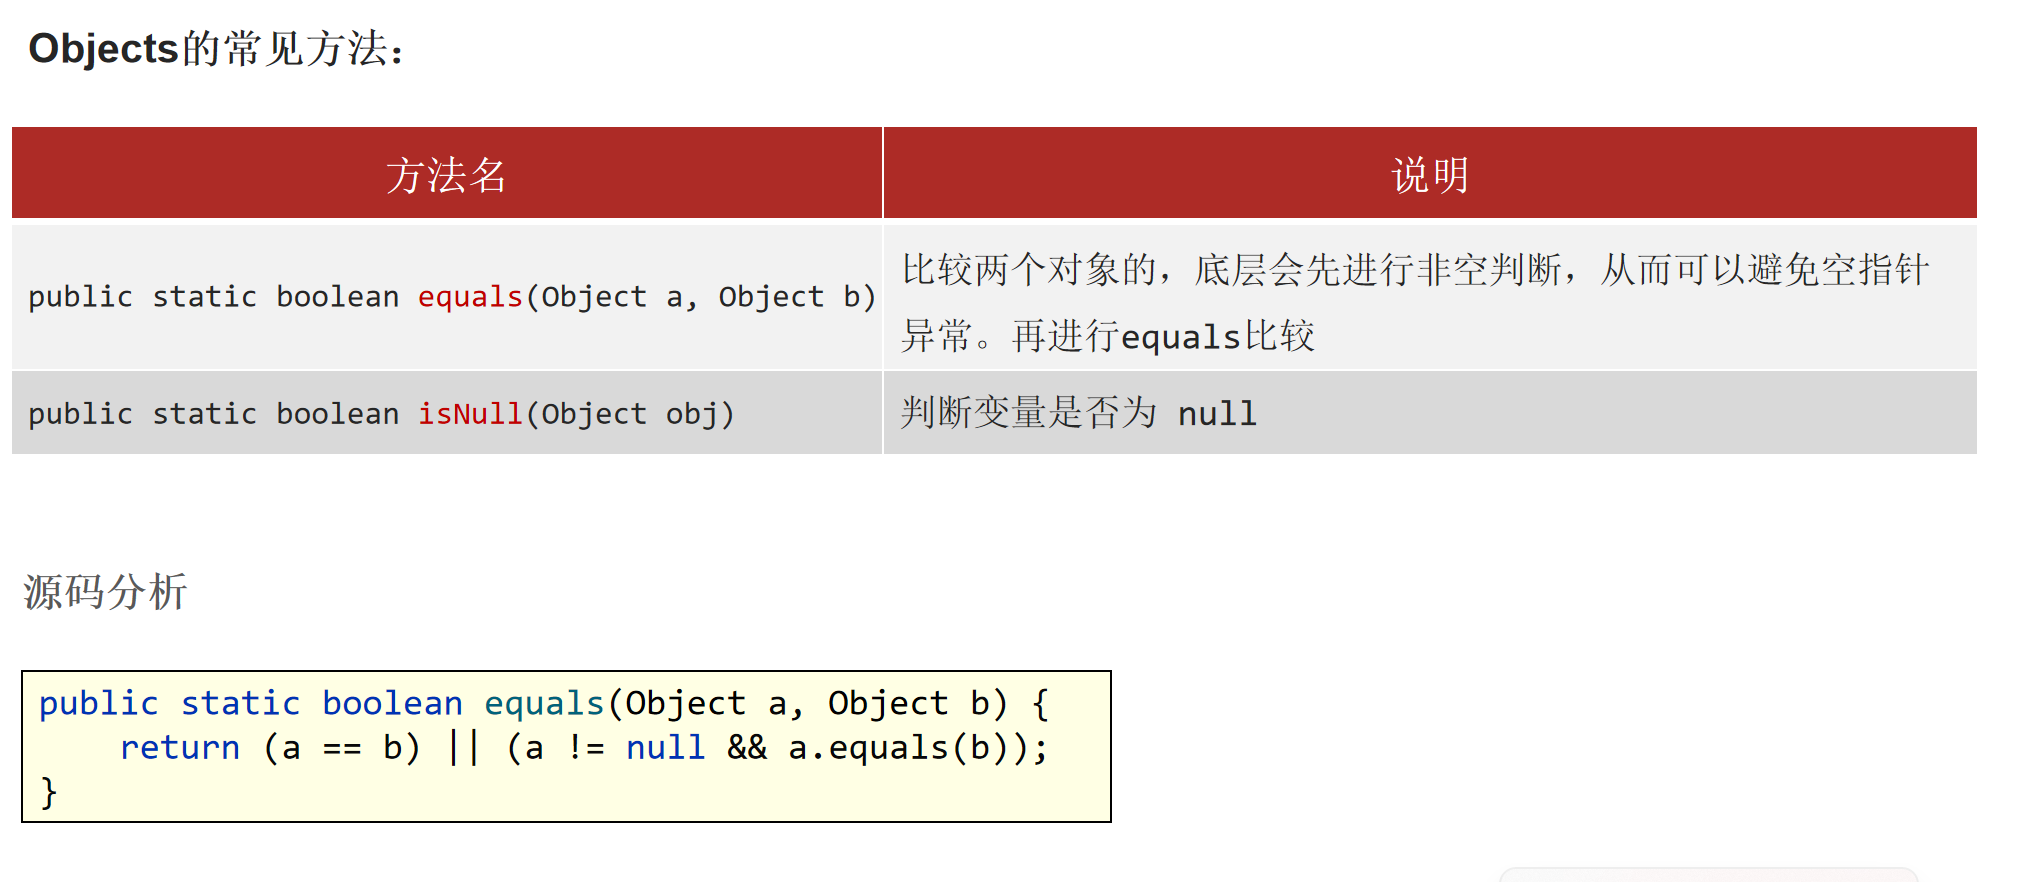The image size is (2029, 882).
Task: Click the description starting with "比较两个对象的"
Action: tap(1415, 269)
